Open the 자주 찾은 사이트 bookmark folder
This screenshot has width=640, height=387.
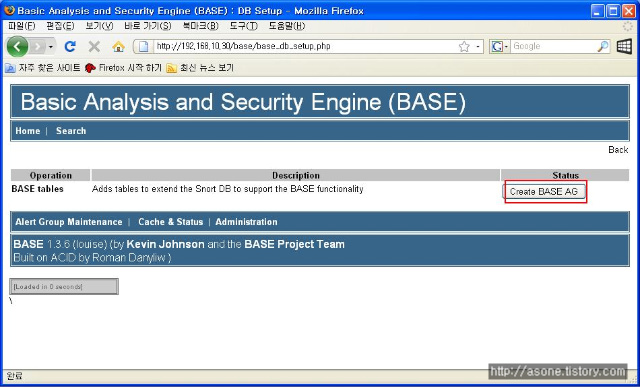(x=43, y=68)
